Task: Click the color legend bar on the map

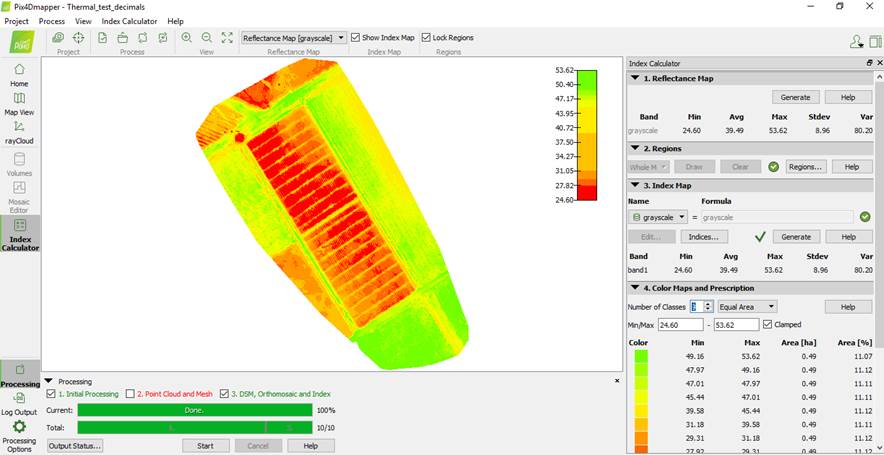Action: [587, 135]
